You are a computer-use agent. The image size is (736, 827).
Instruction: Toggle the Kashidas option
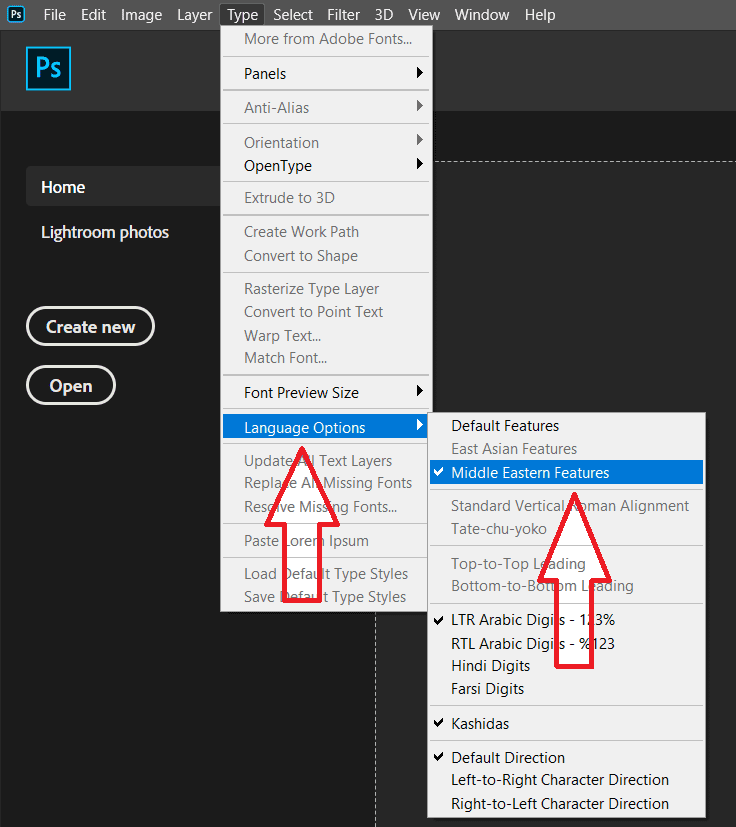567,724
